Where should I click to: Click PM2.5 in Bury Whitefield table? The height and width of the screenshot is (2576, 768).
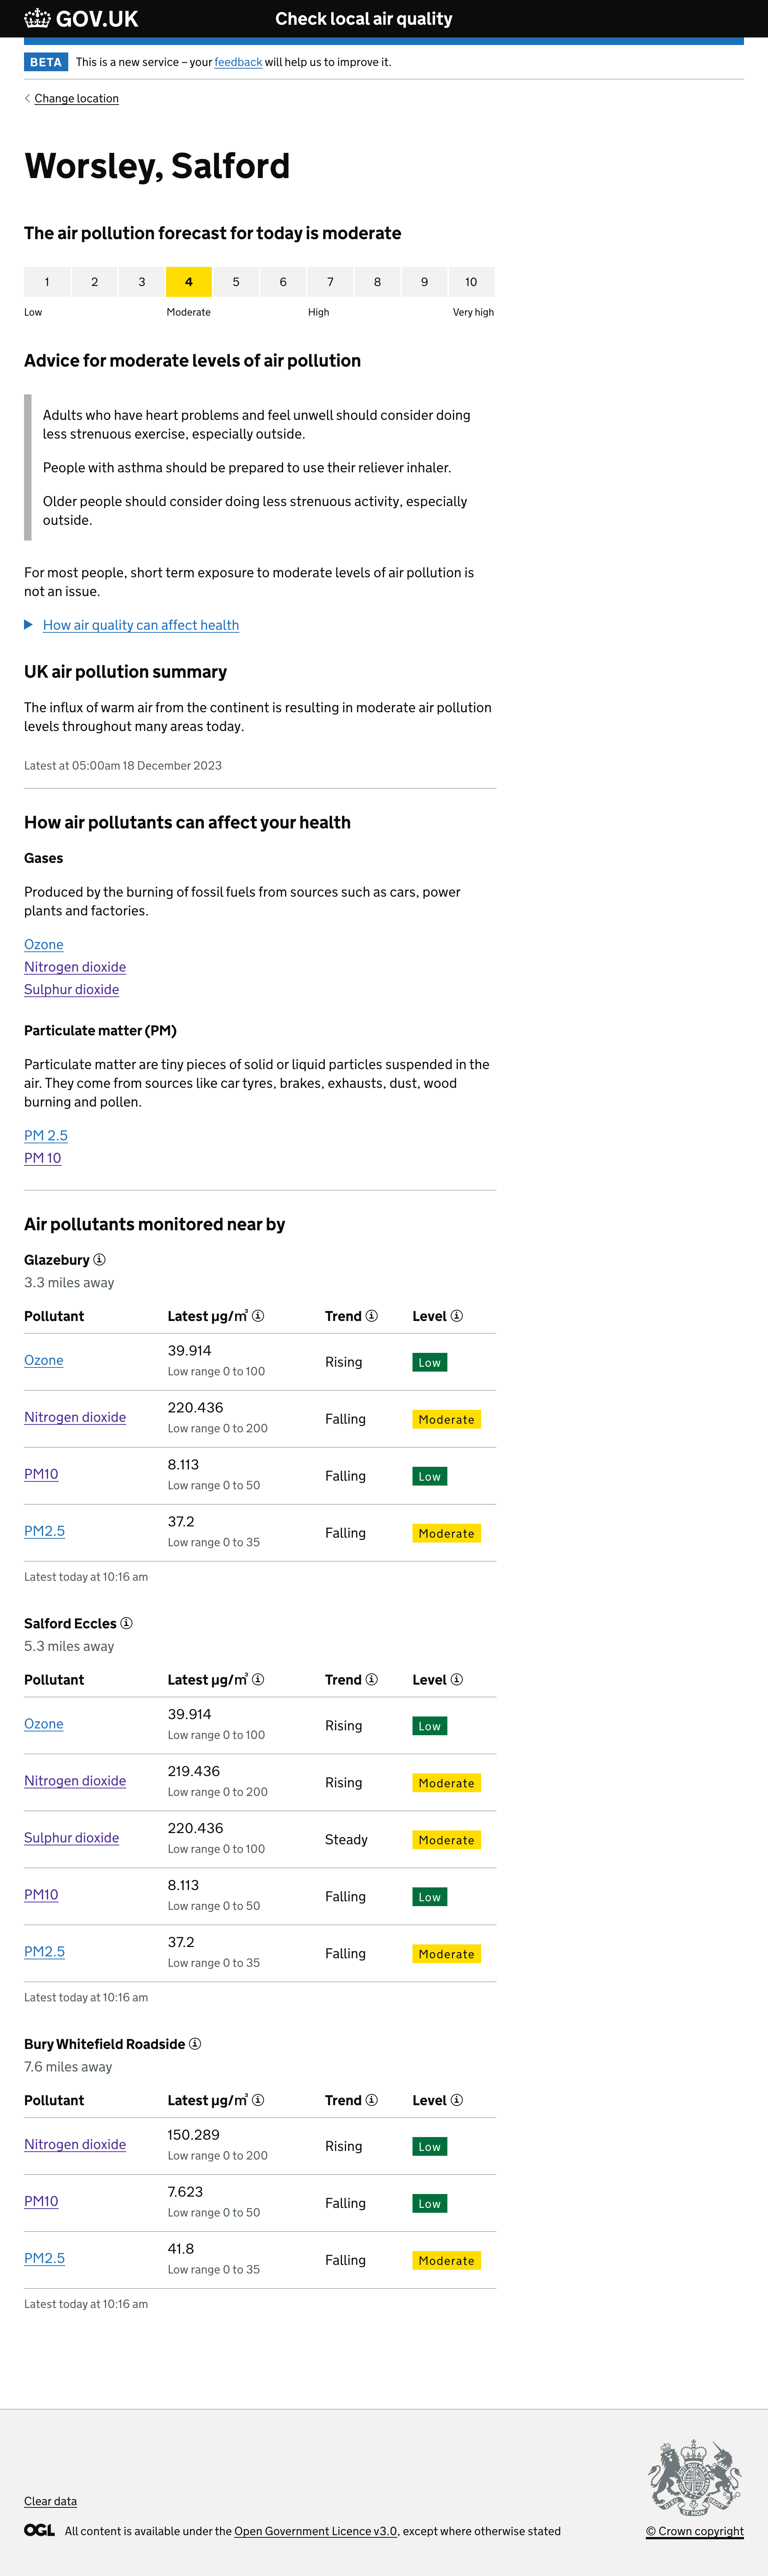click(x=45, y=2258)
